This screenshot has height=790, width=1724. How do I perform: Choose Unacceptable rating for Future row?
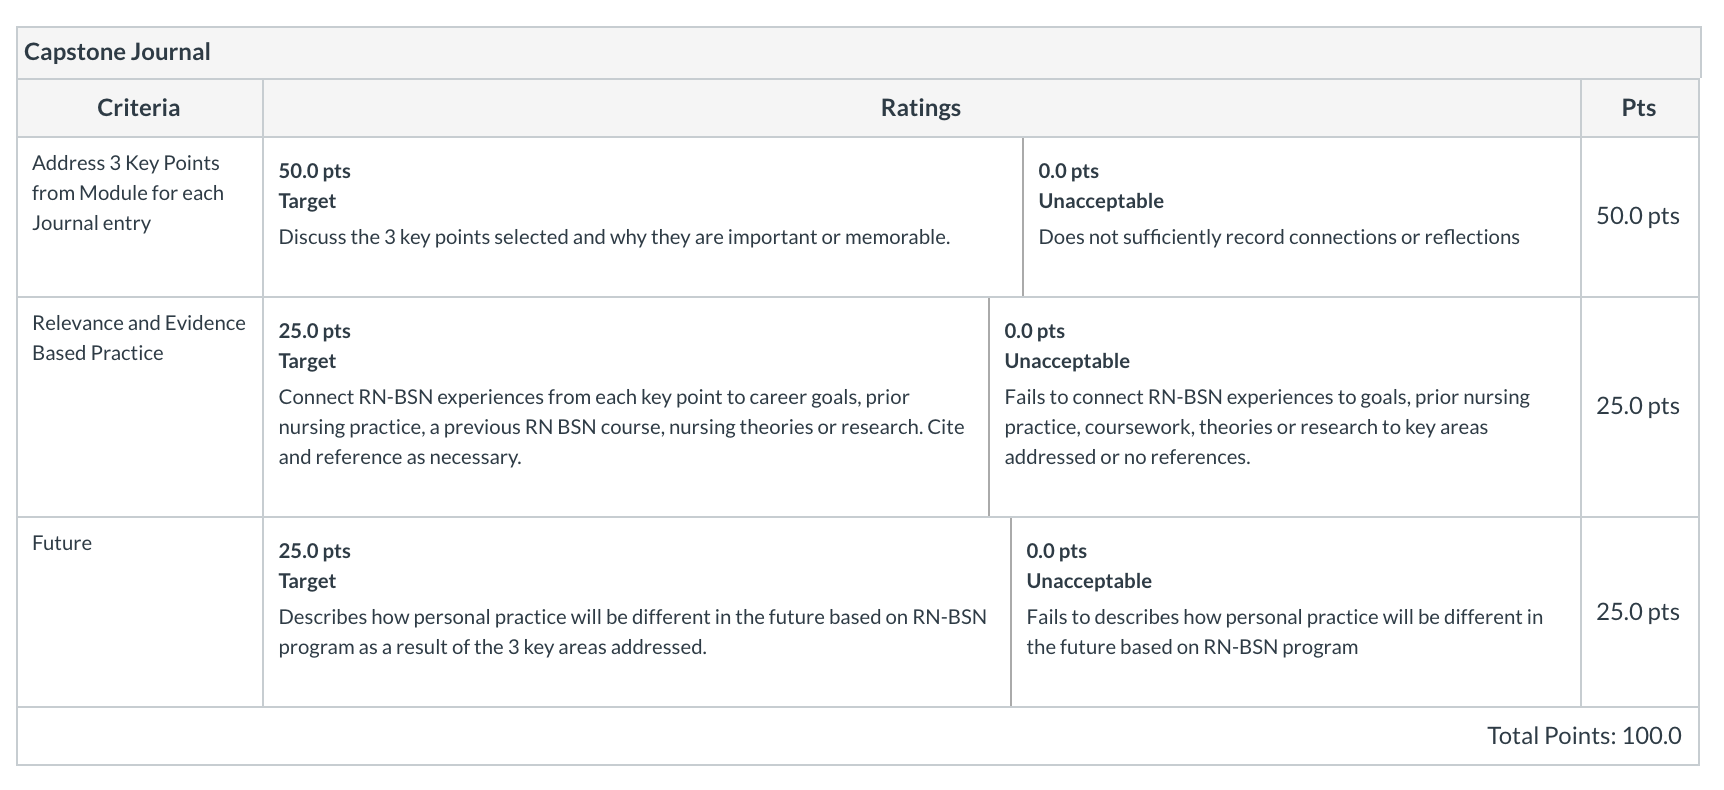tap(1296, 611)
